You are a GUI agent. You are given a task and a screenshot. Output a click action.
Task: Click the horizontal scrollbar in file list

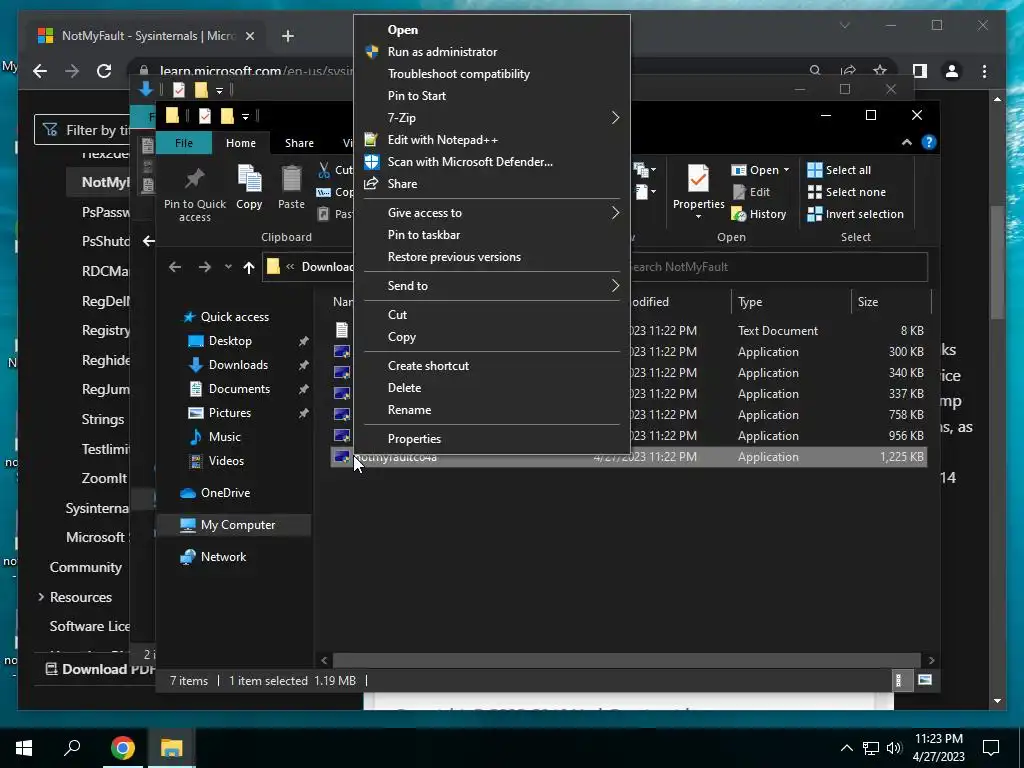pyautogui.click(x=626, y=660)
